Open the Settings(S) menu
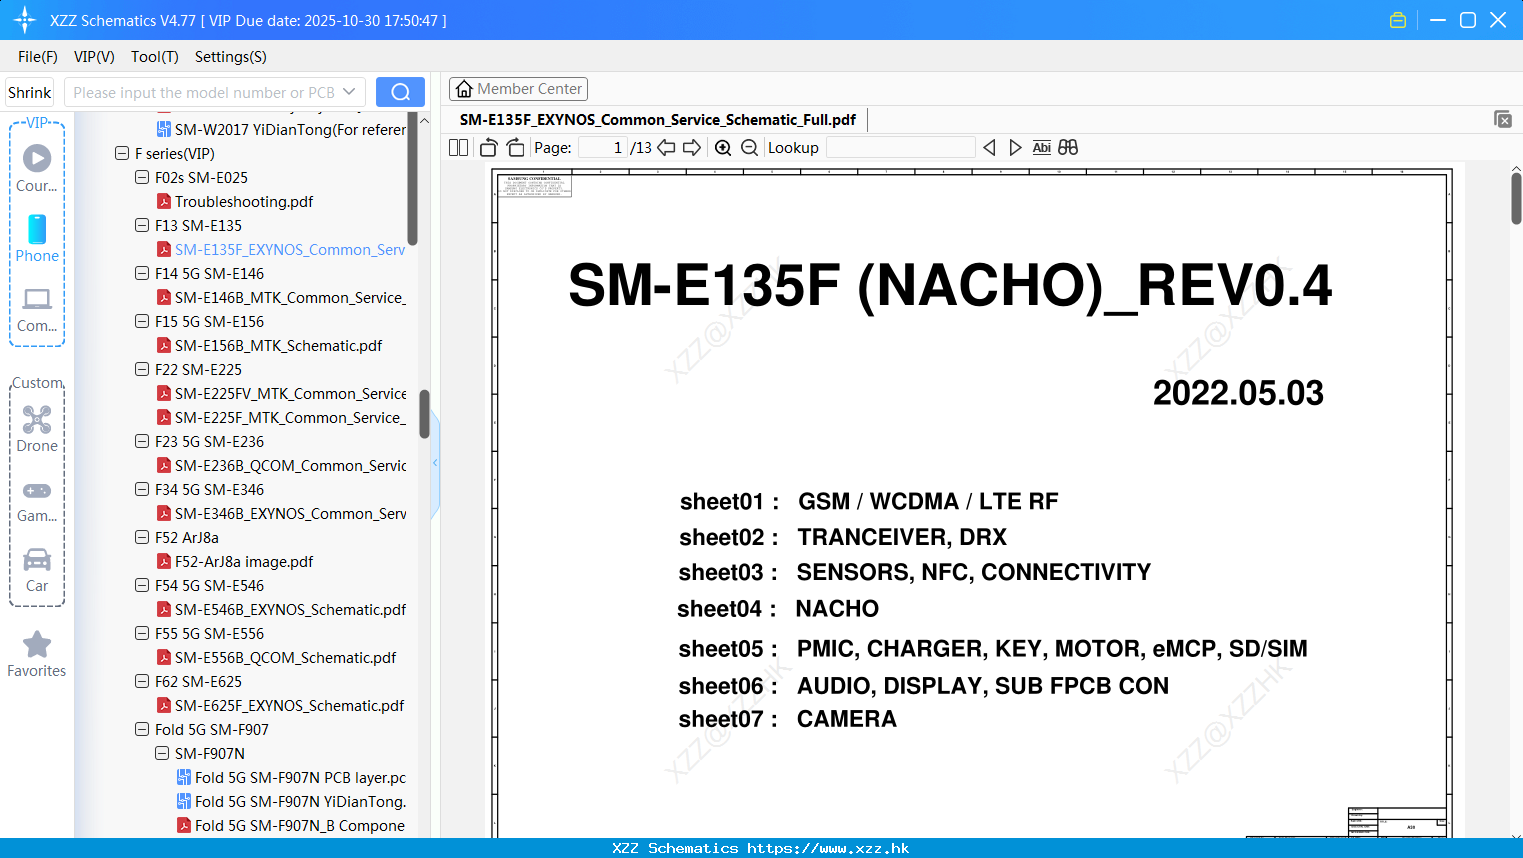The image size is (1523, 858). 231,57
